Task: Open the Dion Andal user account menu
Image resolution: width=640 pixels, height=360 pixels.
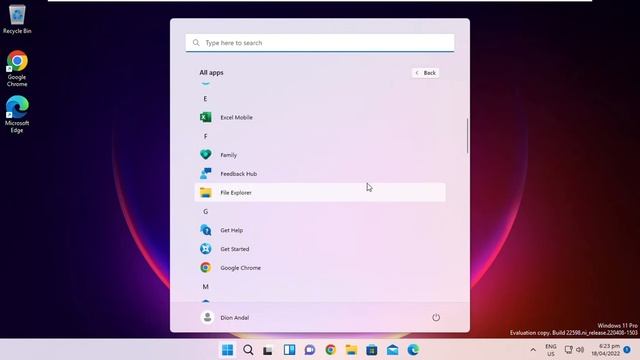Action: [x=225, y=318]
